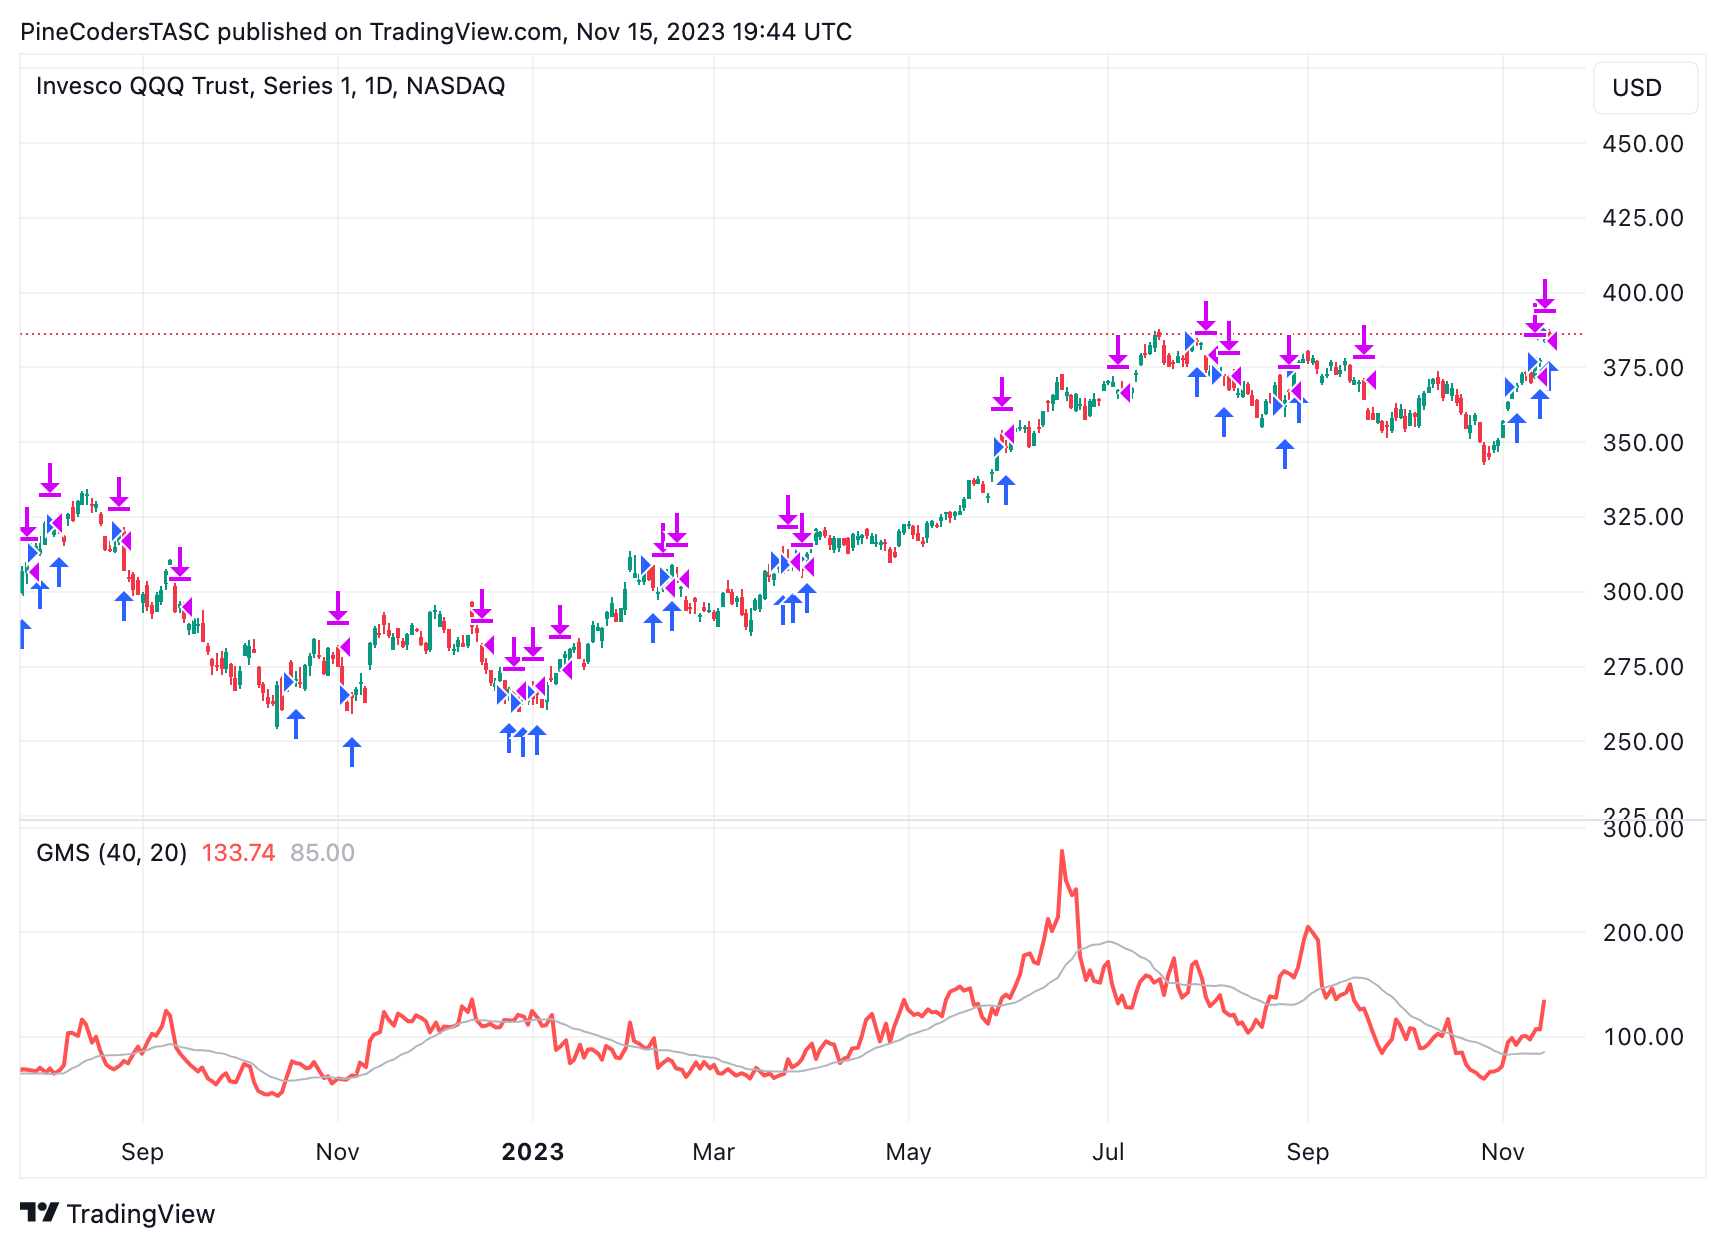The width and height of the screenshot is (1726, 1248).
Task: Select the gray GMS value 85.00
Action: pyautogui.click(x=322, y=853)
